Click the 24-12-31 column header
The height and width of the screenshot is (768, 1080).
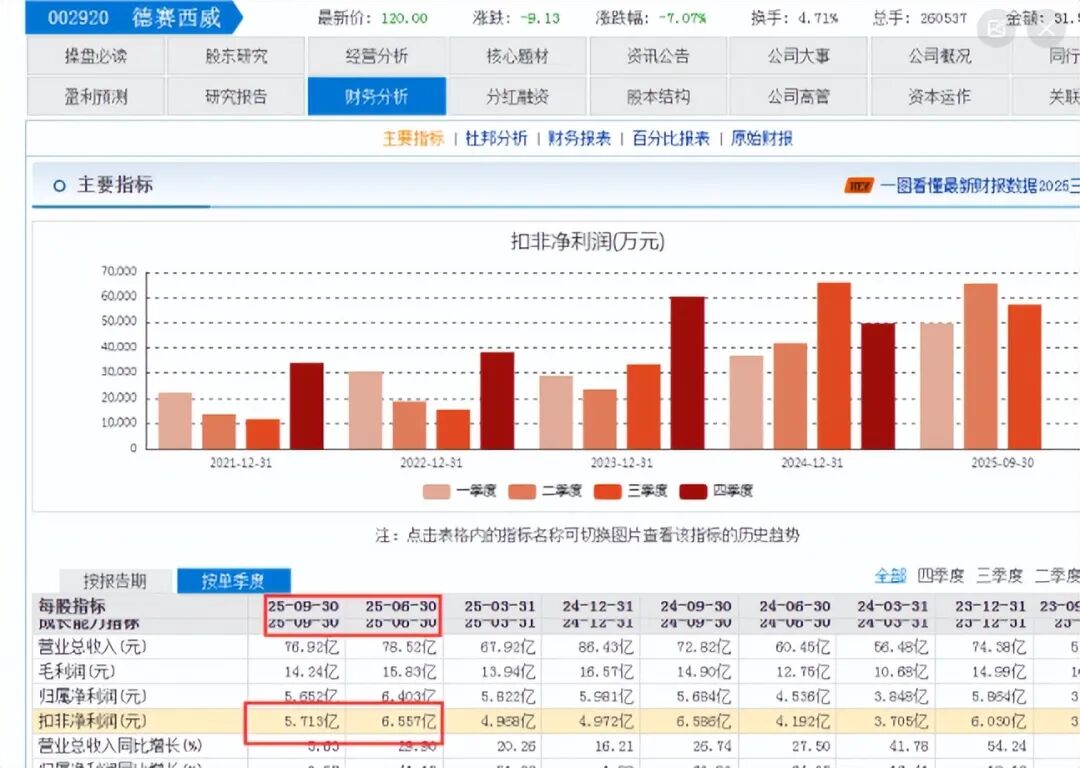pyautogui.click(x=597, y=606)
